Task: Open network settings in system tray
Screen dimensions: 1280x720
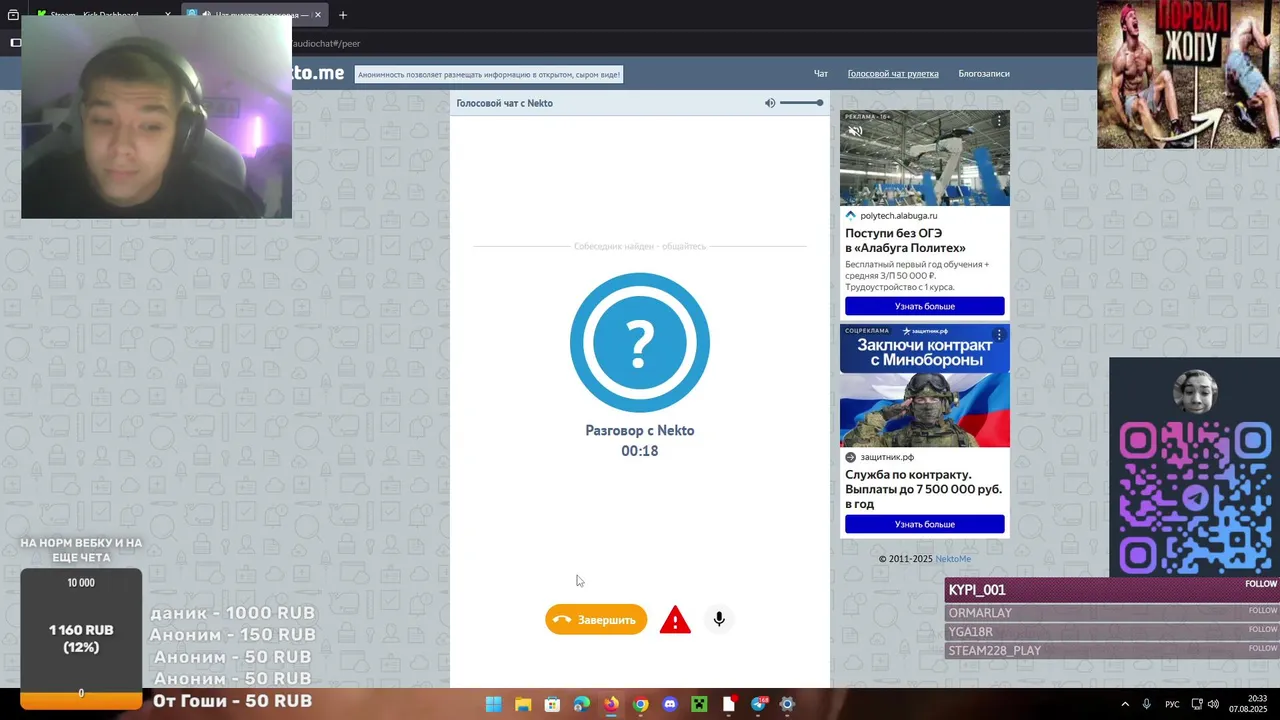Action: [1197, 704]
